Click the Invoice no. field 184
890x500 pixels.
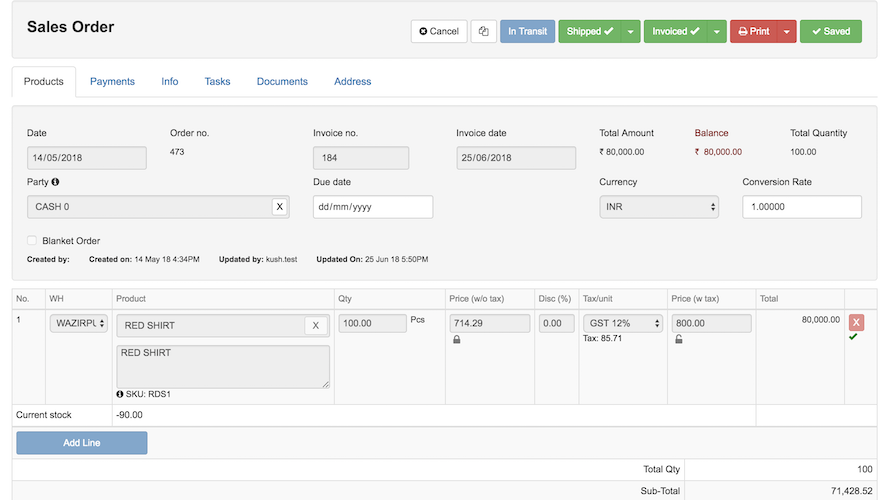click(361, 158)
